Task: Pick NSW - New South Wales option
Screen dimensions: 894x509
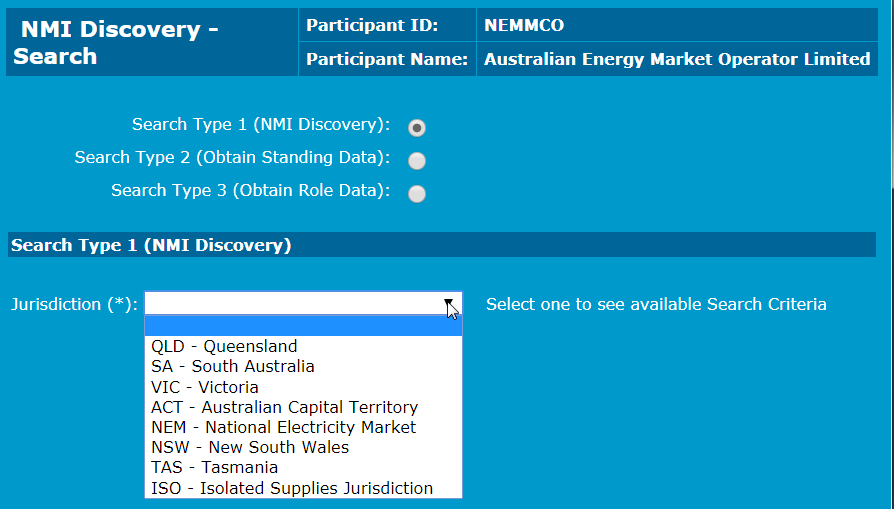Action: (x=303, y=447)
